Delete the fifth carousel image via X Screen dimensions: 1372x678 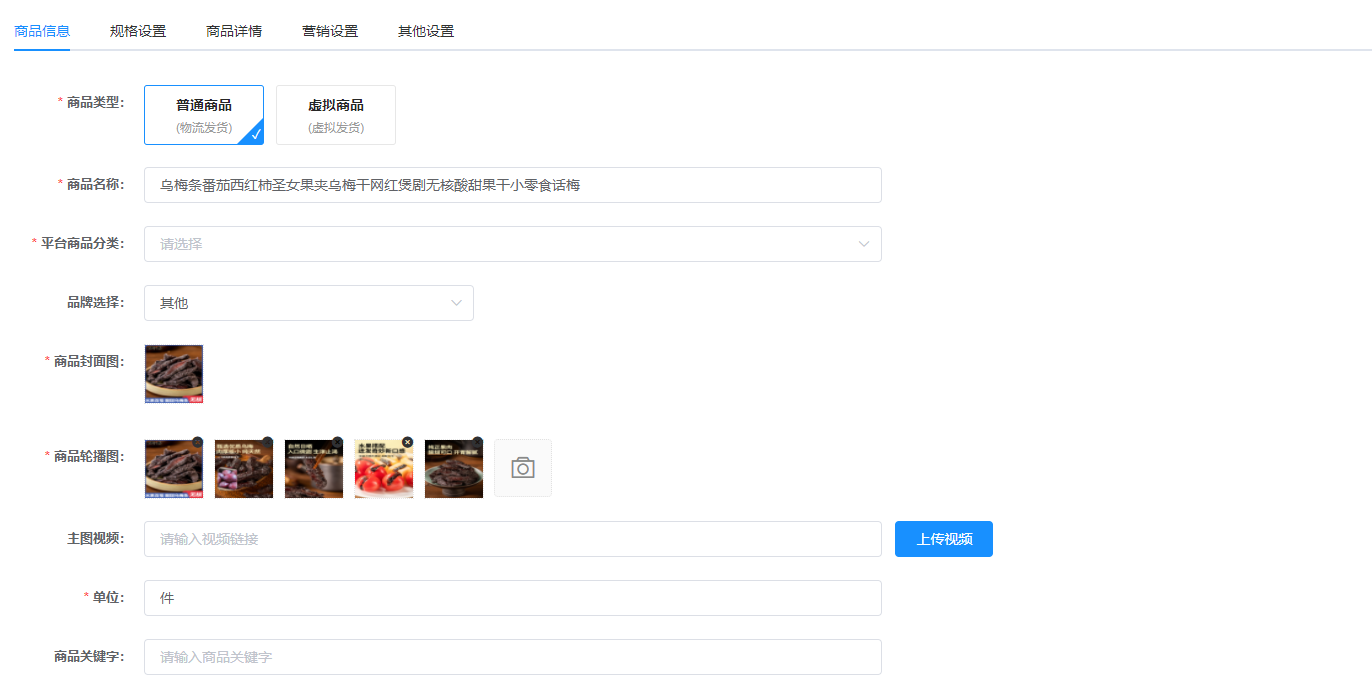click(477, 442)
